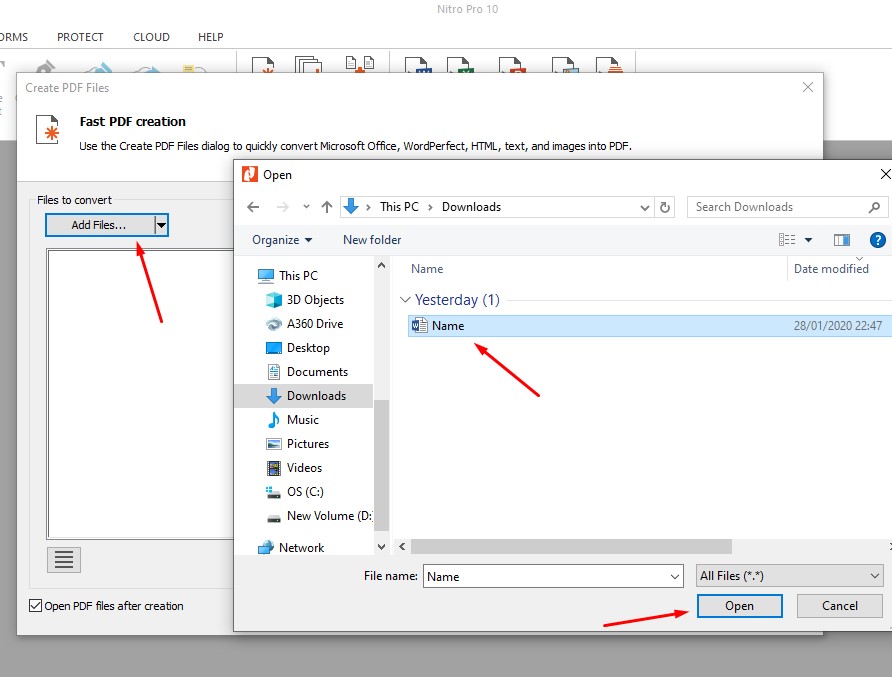
Task: Click the Open button
Action: pyautogui.click(x=739, y=606)
